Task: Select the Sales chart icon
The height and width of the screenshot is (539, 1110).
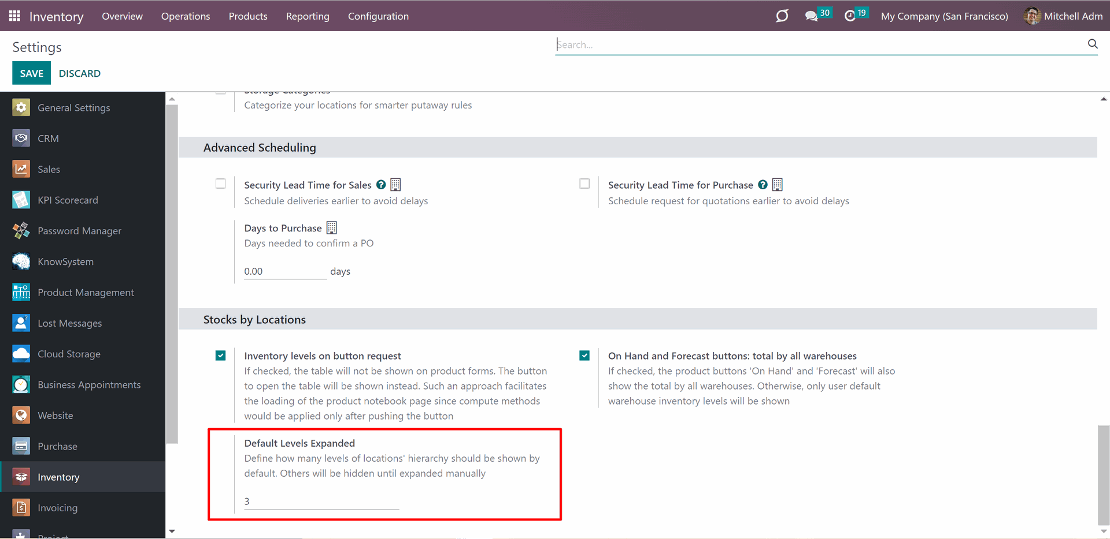Action: [21, 169]
